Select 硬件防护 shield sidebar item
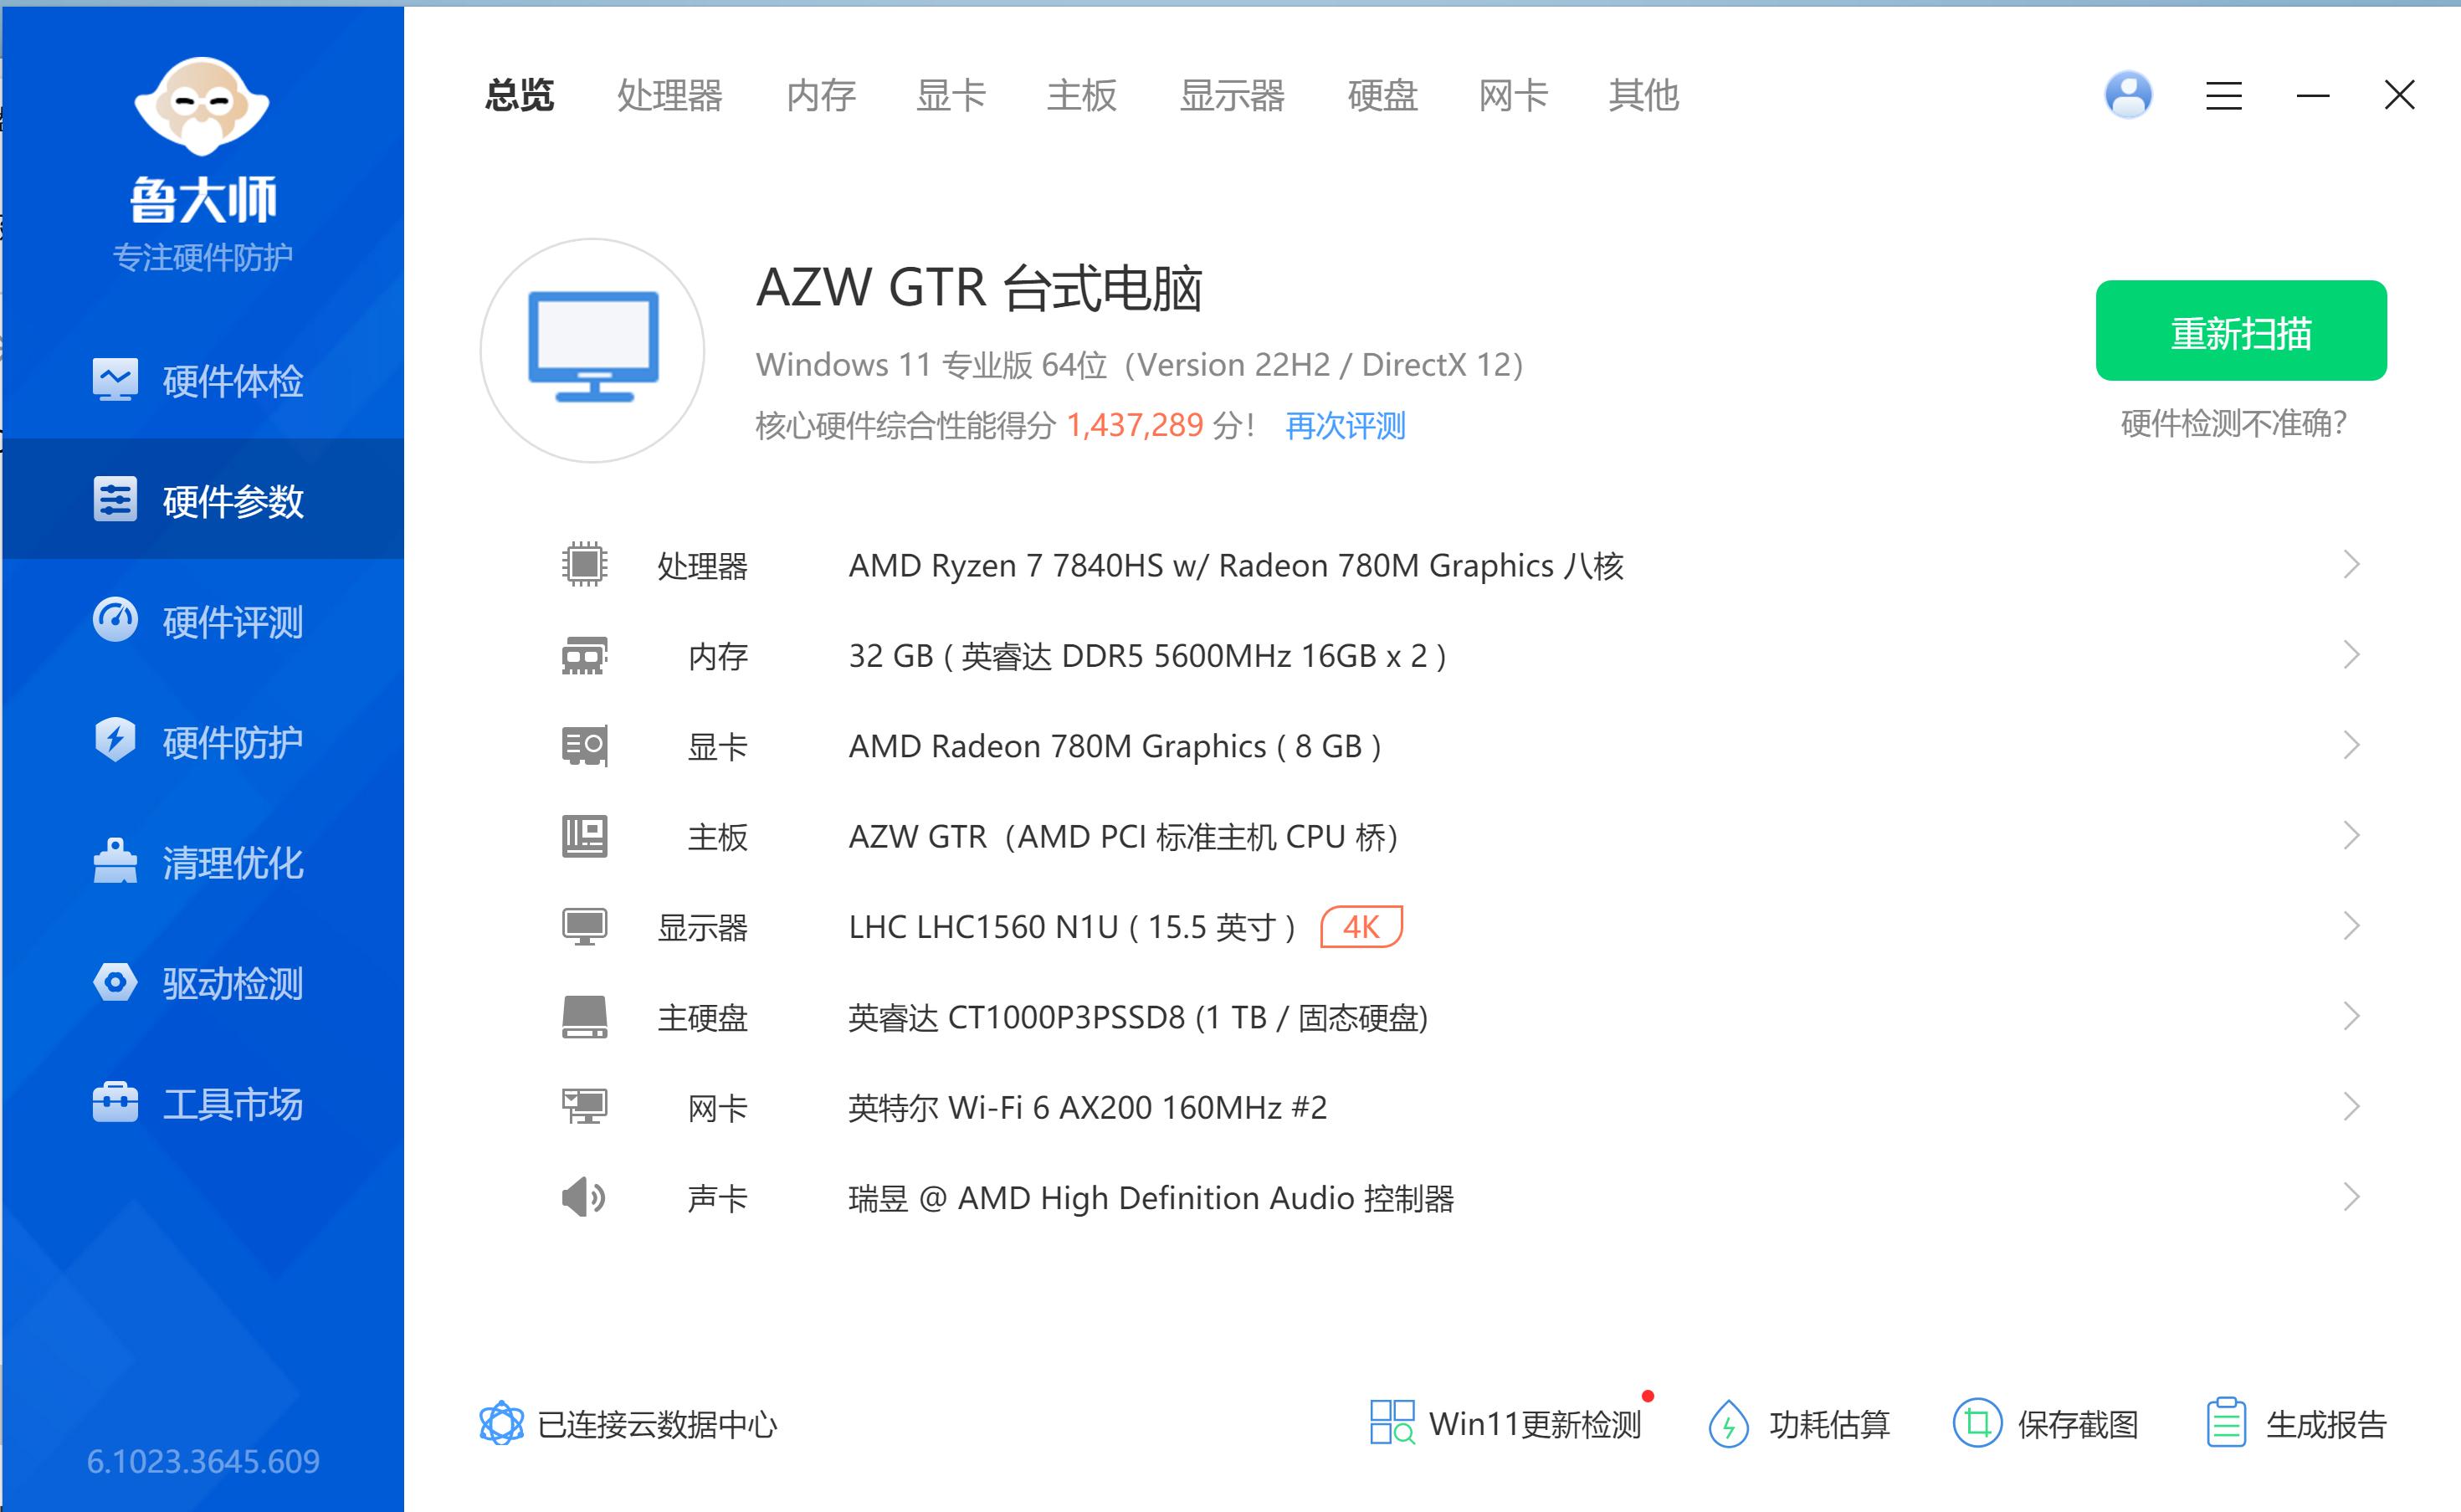The height and width of the screenshot is (1512, 2461). pos(200,742)
